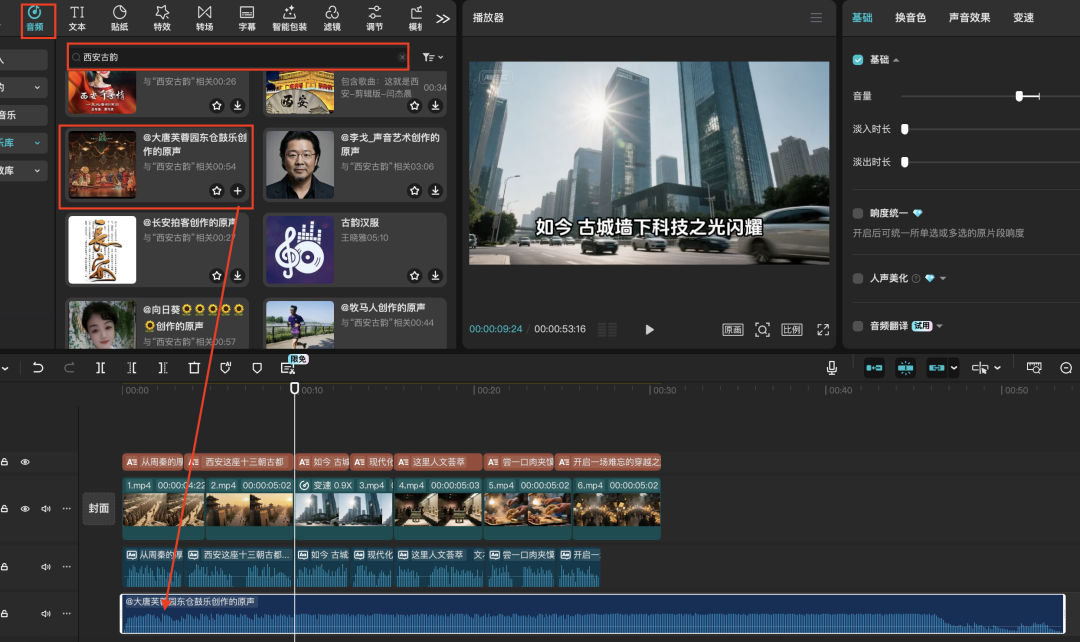The height and width of the screenshot is (642, 1080).
Task: Open the 转场 (transitions) panel icon
Action: click(204, 17)
